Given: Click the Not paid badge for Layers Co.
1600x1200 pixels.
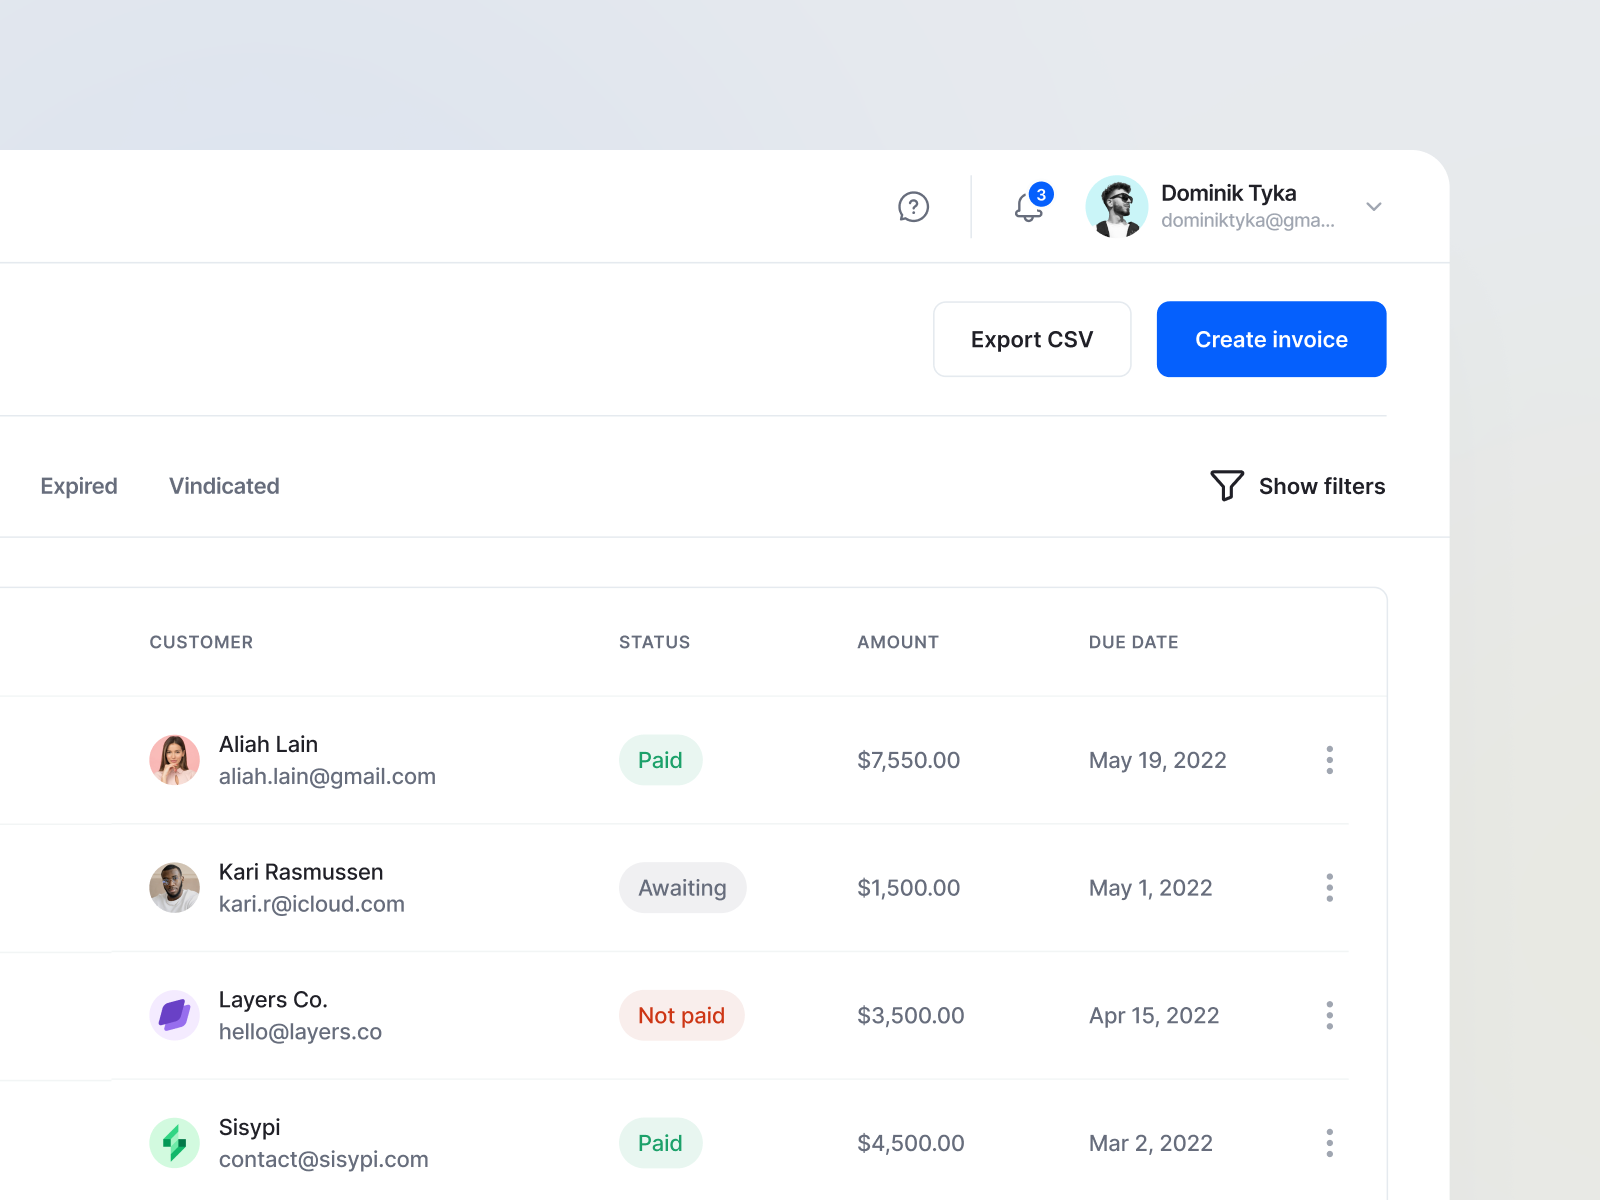Looking at the screenshot, I should point(681,1015).
